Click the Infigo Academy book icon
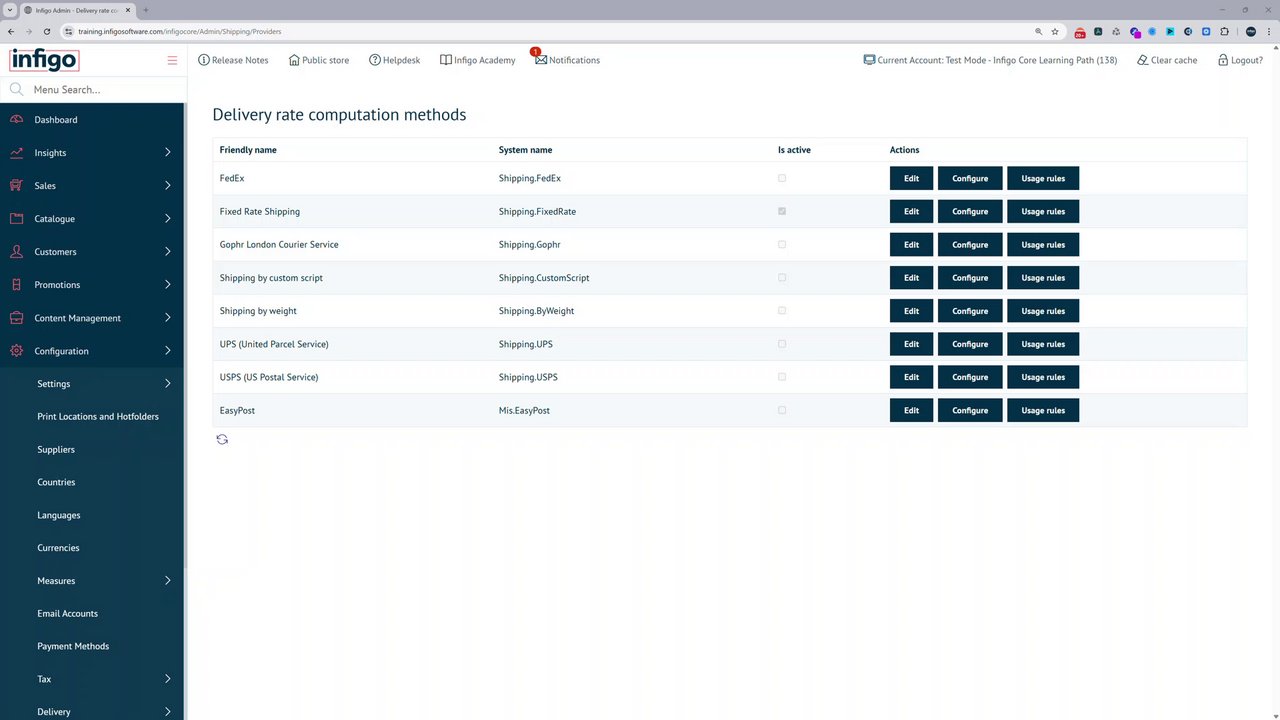Screen dimensions: 1280x720 (x=446, y=60)
